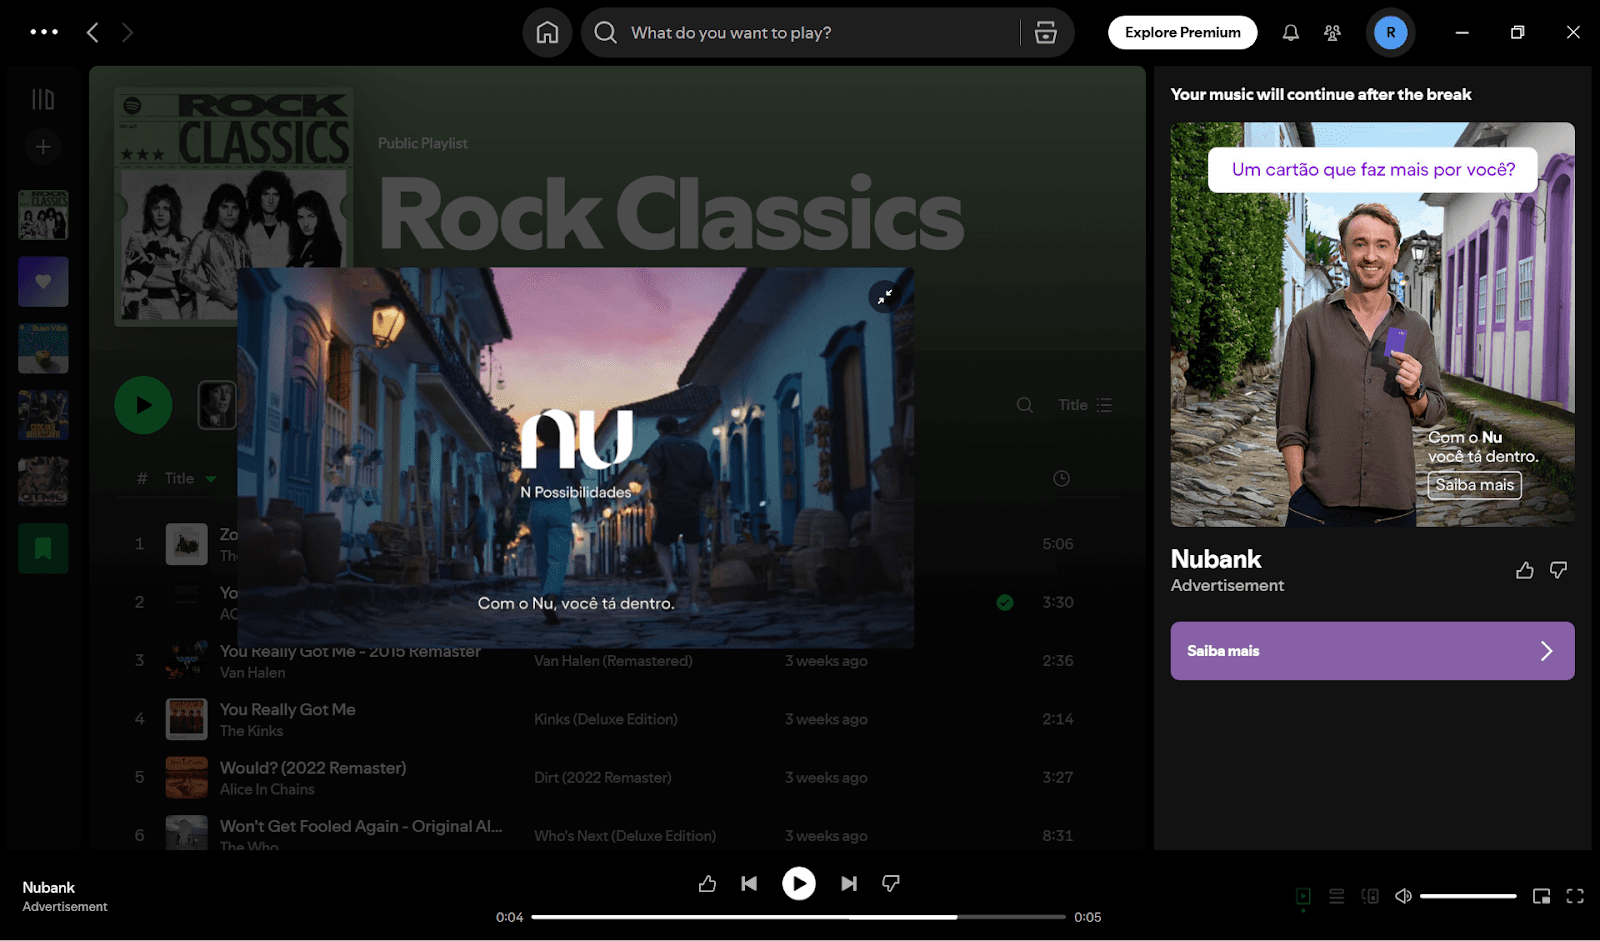Click Saiba mais on the ad image
Image resolution: width=1600 pixels, height=941 pixels.
(x=1474, y=485)
